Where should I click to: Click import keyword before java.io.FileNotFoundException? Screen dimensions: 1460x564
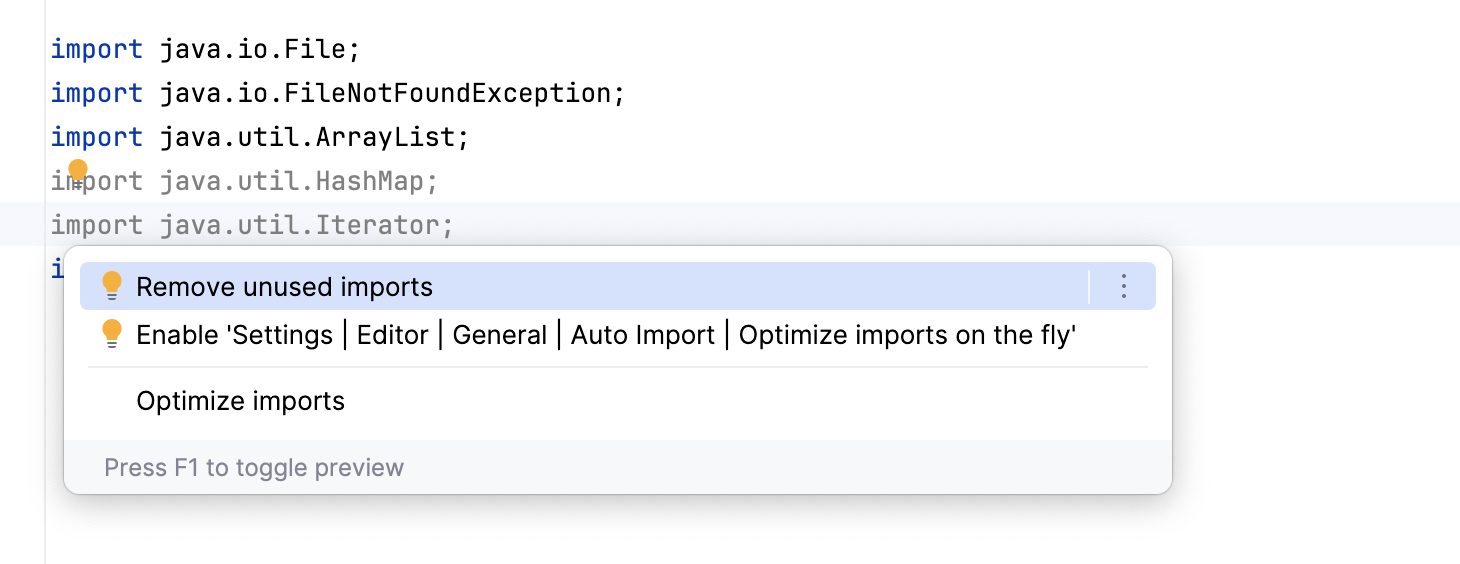(96, 93)
